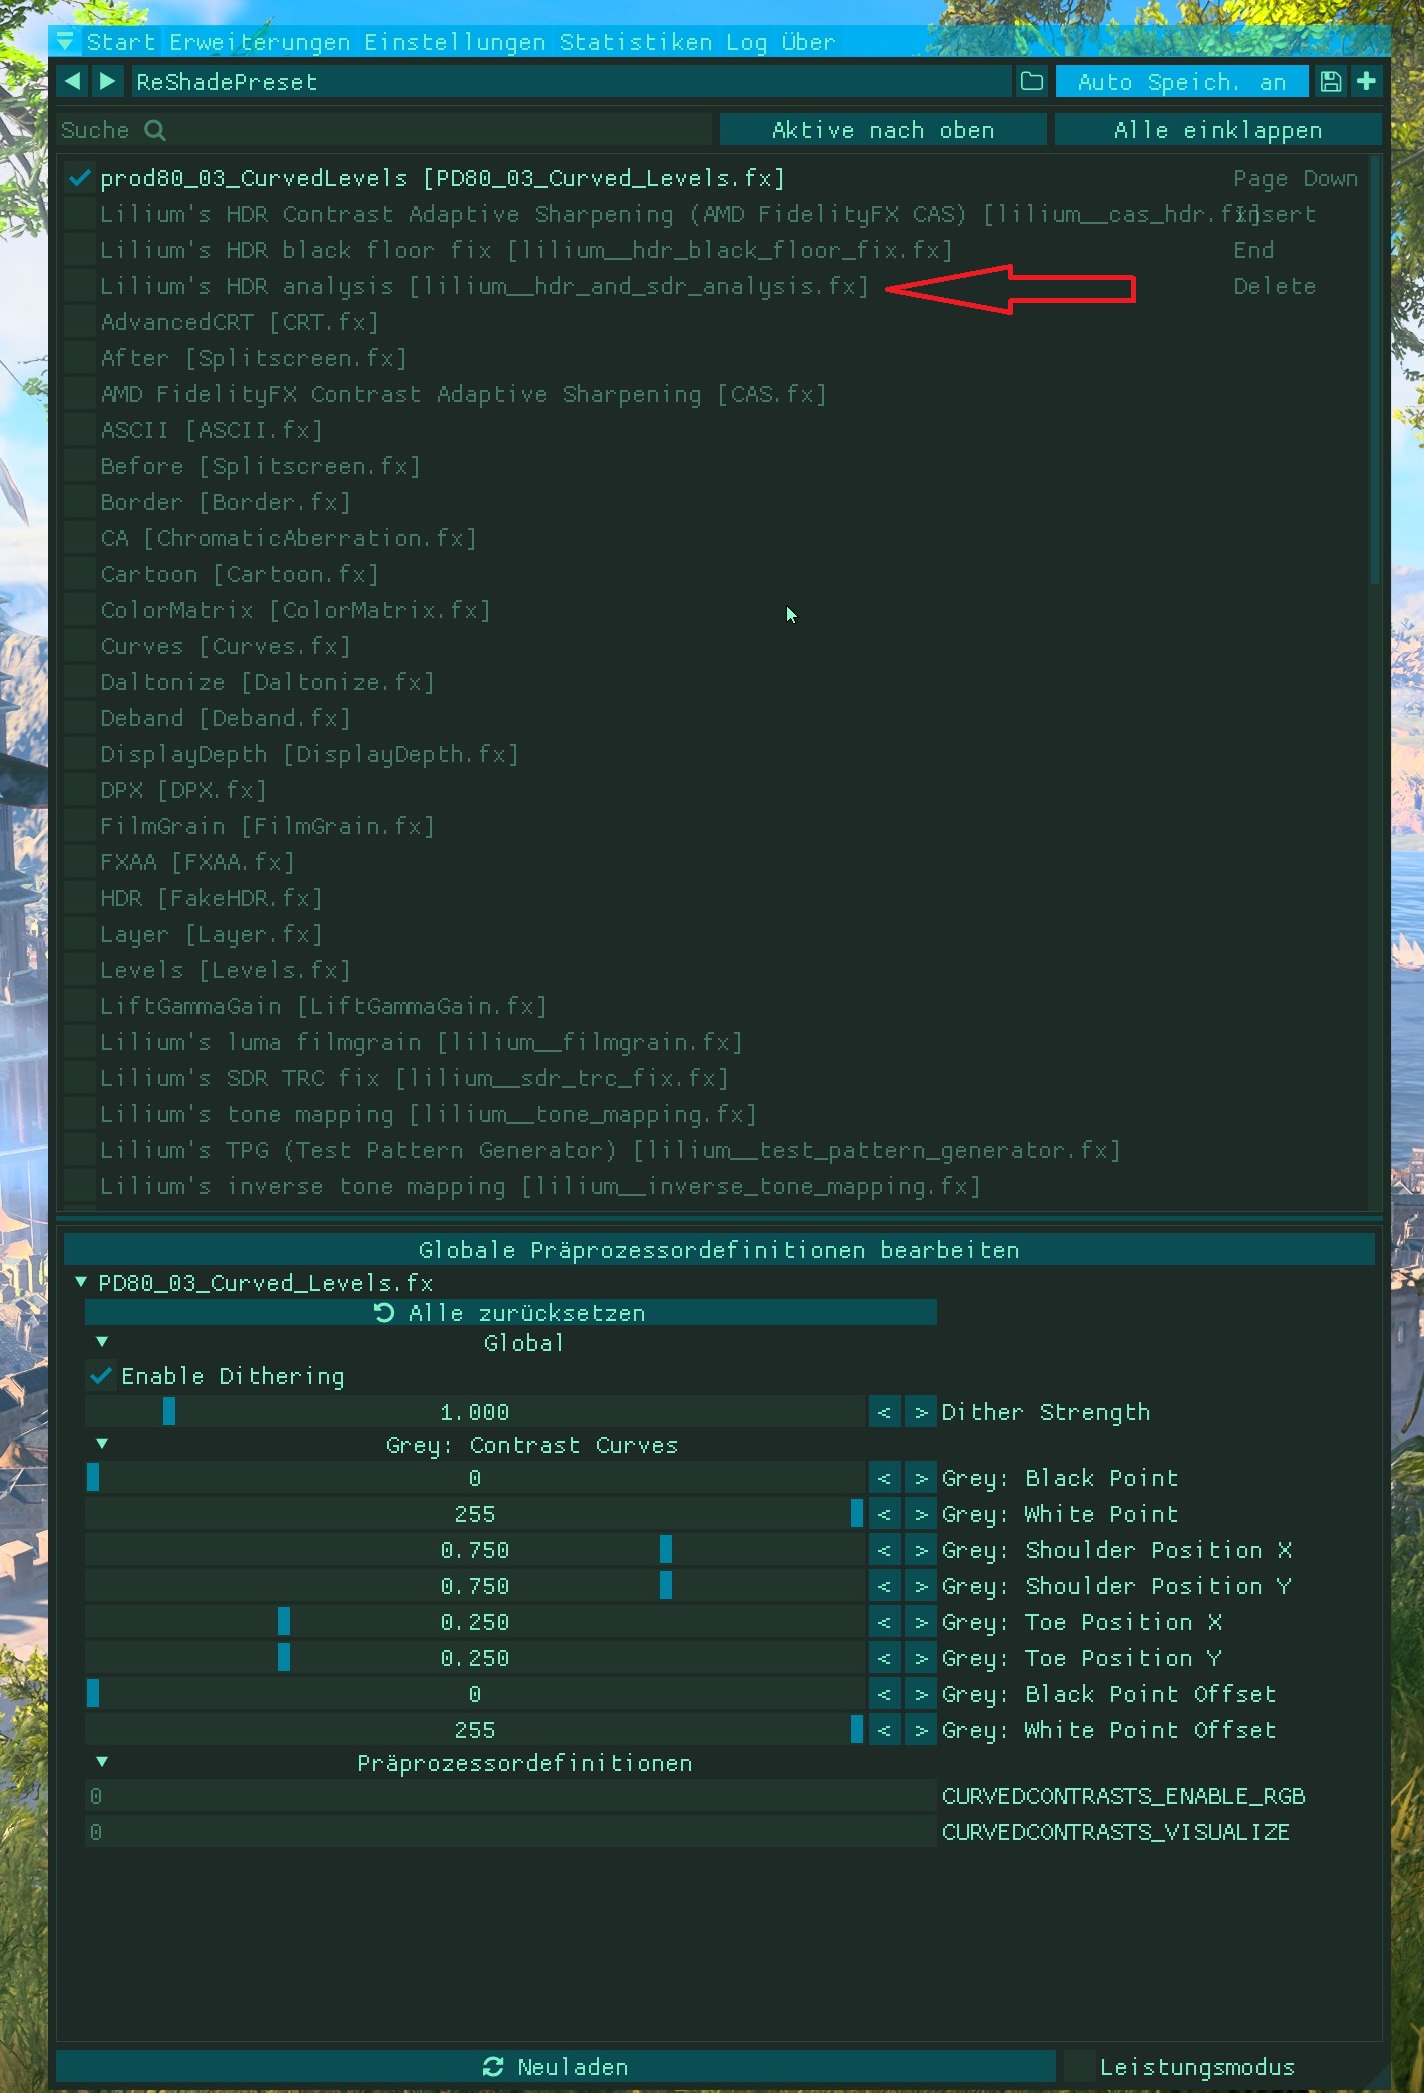Decrease Grey: Shoulder Position X with <
This screenshot has height=2093, width=1424.
pos(884,1550)
